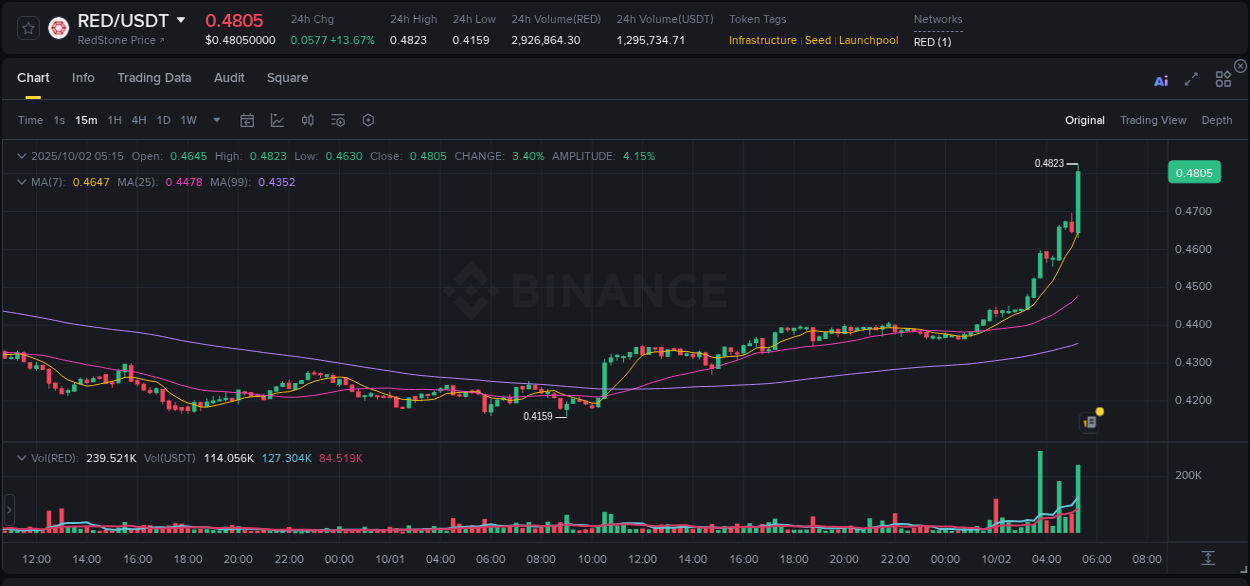Click the green 0.4805 price label
This screenshot has width=1250, height=586.
1195,172
